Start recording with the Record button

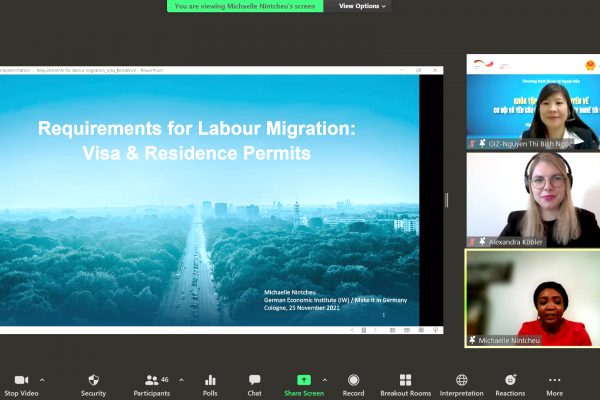353,380
